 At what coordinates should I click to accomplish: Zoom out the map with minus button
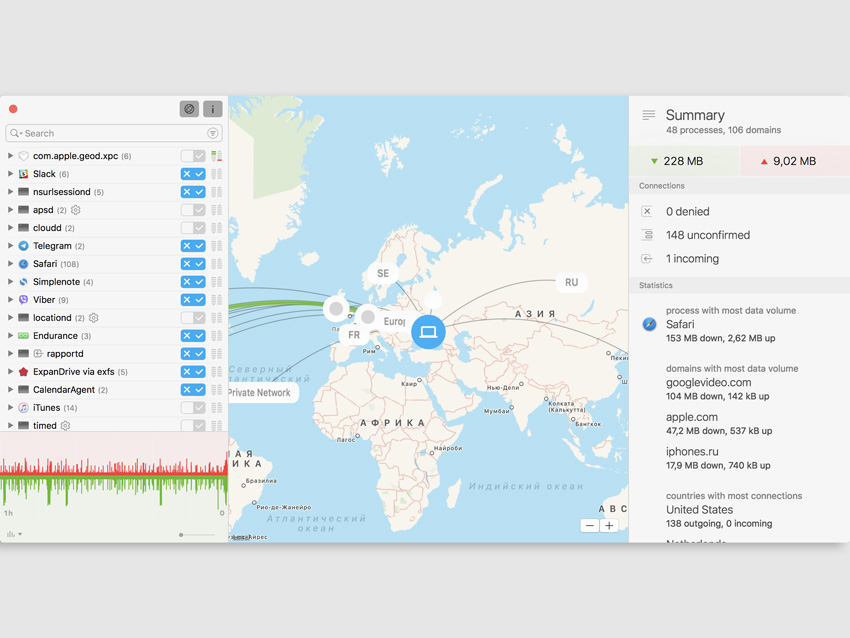(x=589, y=525)
